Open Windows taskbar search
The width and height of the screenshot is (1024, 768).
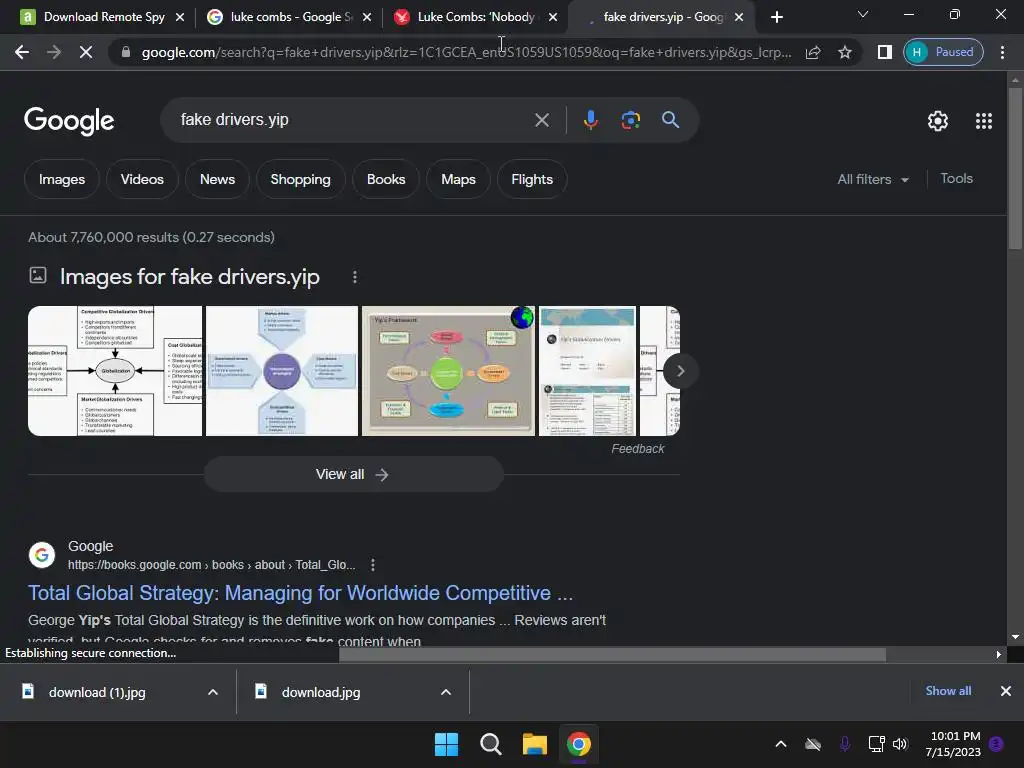pos(490,744)
